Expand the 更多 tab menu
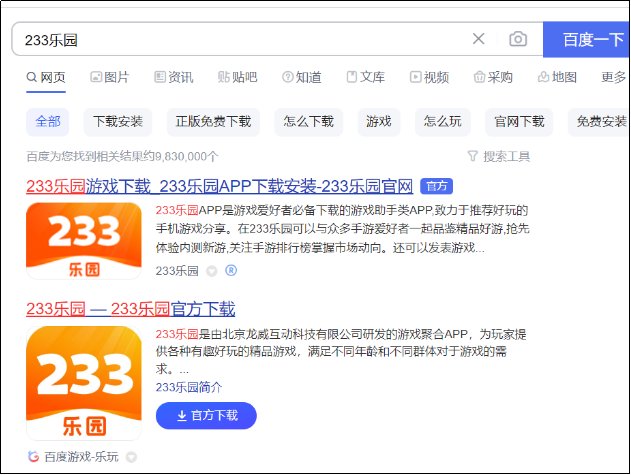The width and height of the screenshot is (631, 475). (x=614, y=77)
